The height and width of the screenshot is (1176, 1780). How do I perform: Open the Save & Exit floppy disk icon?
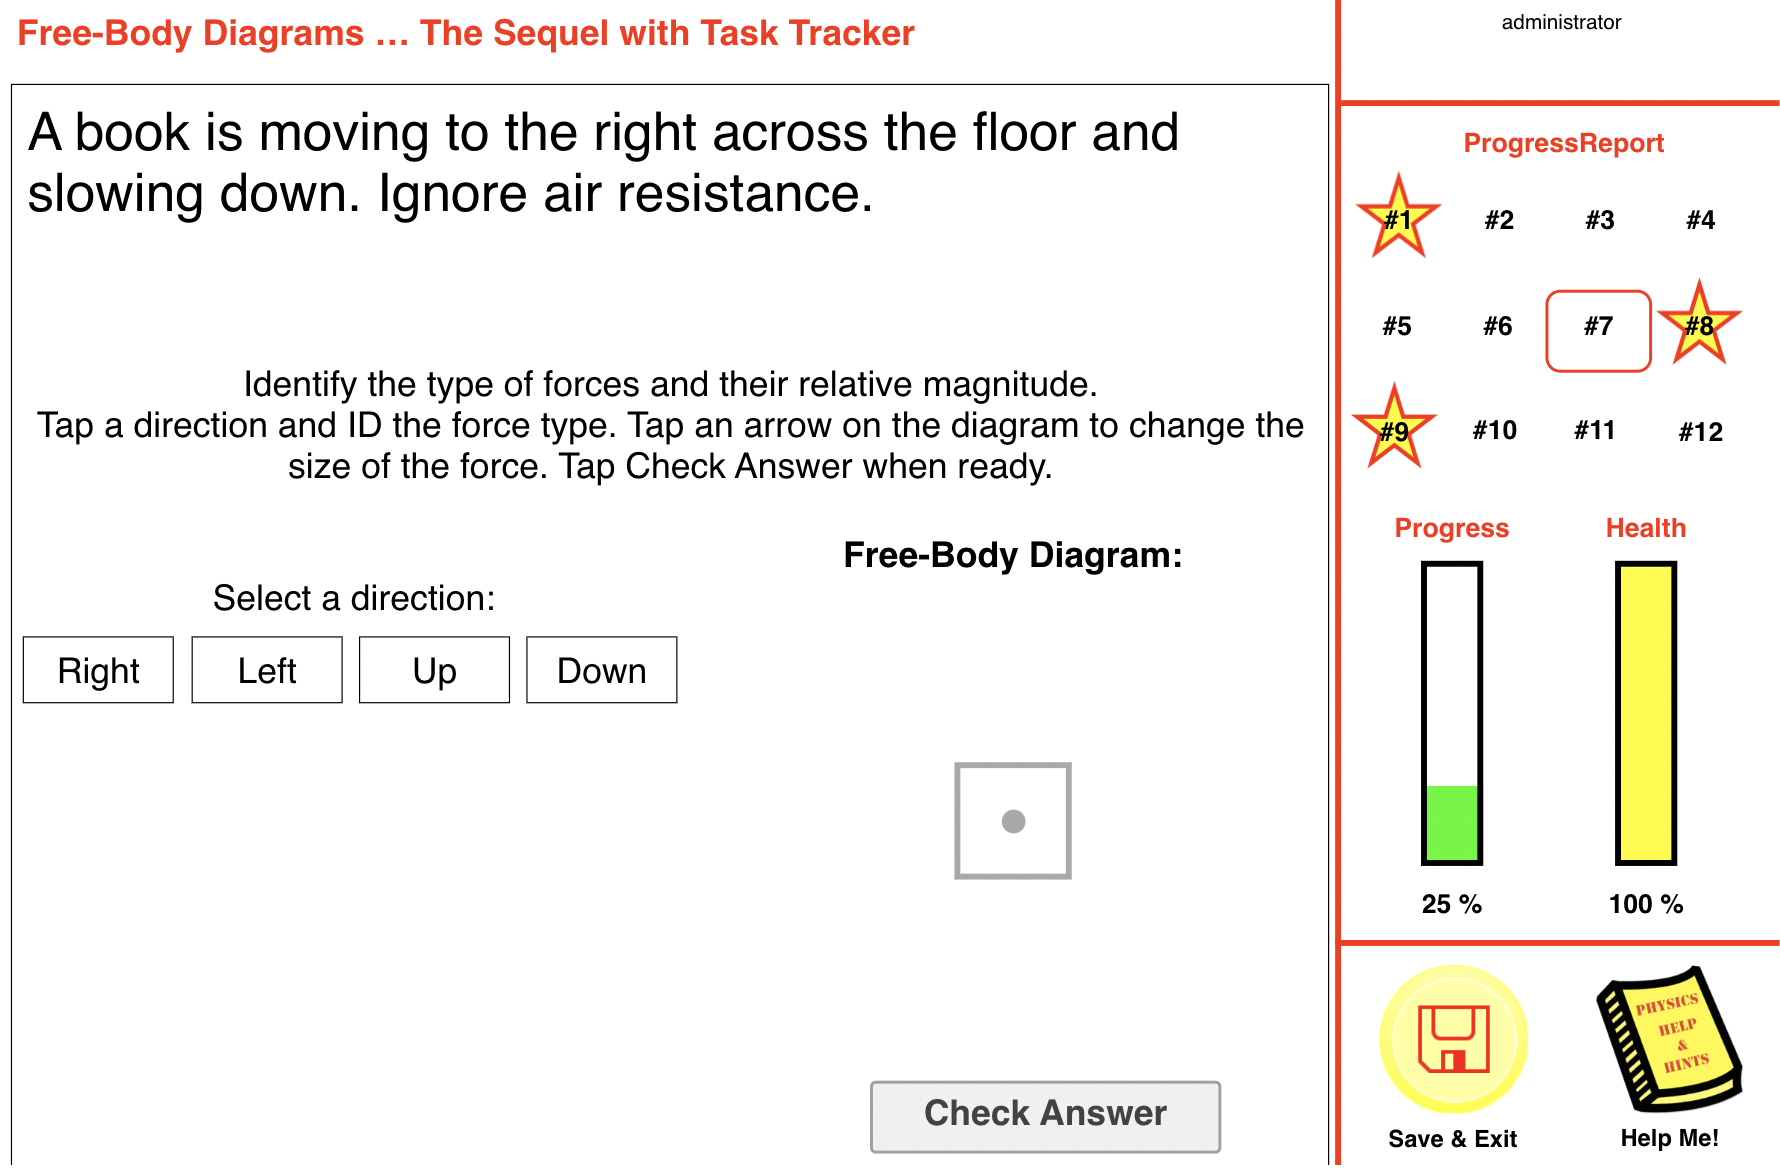(1452, 1038)
